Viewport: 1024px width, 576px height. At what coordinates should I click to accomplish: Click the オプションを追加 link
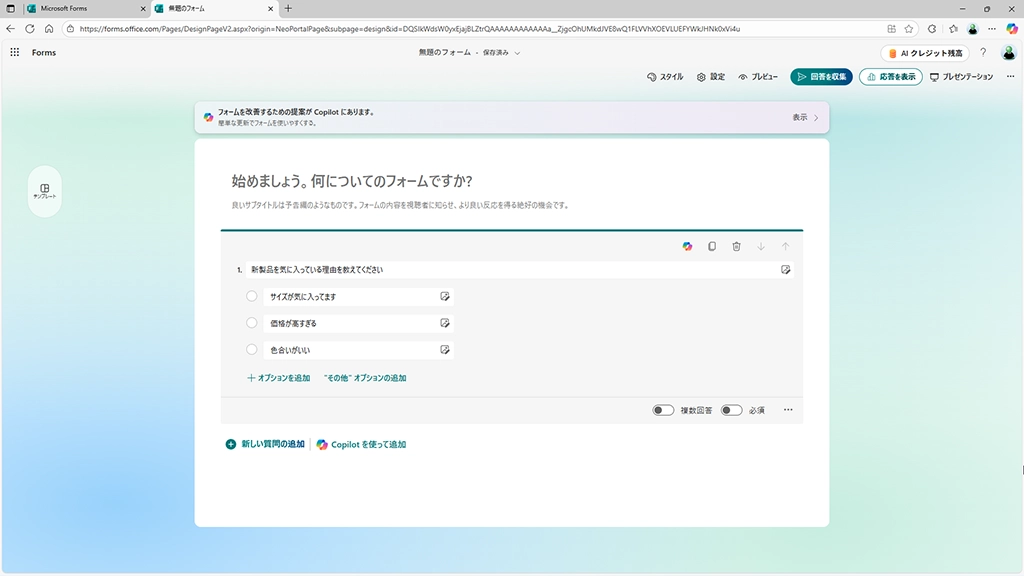tap(278, 378)
